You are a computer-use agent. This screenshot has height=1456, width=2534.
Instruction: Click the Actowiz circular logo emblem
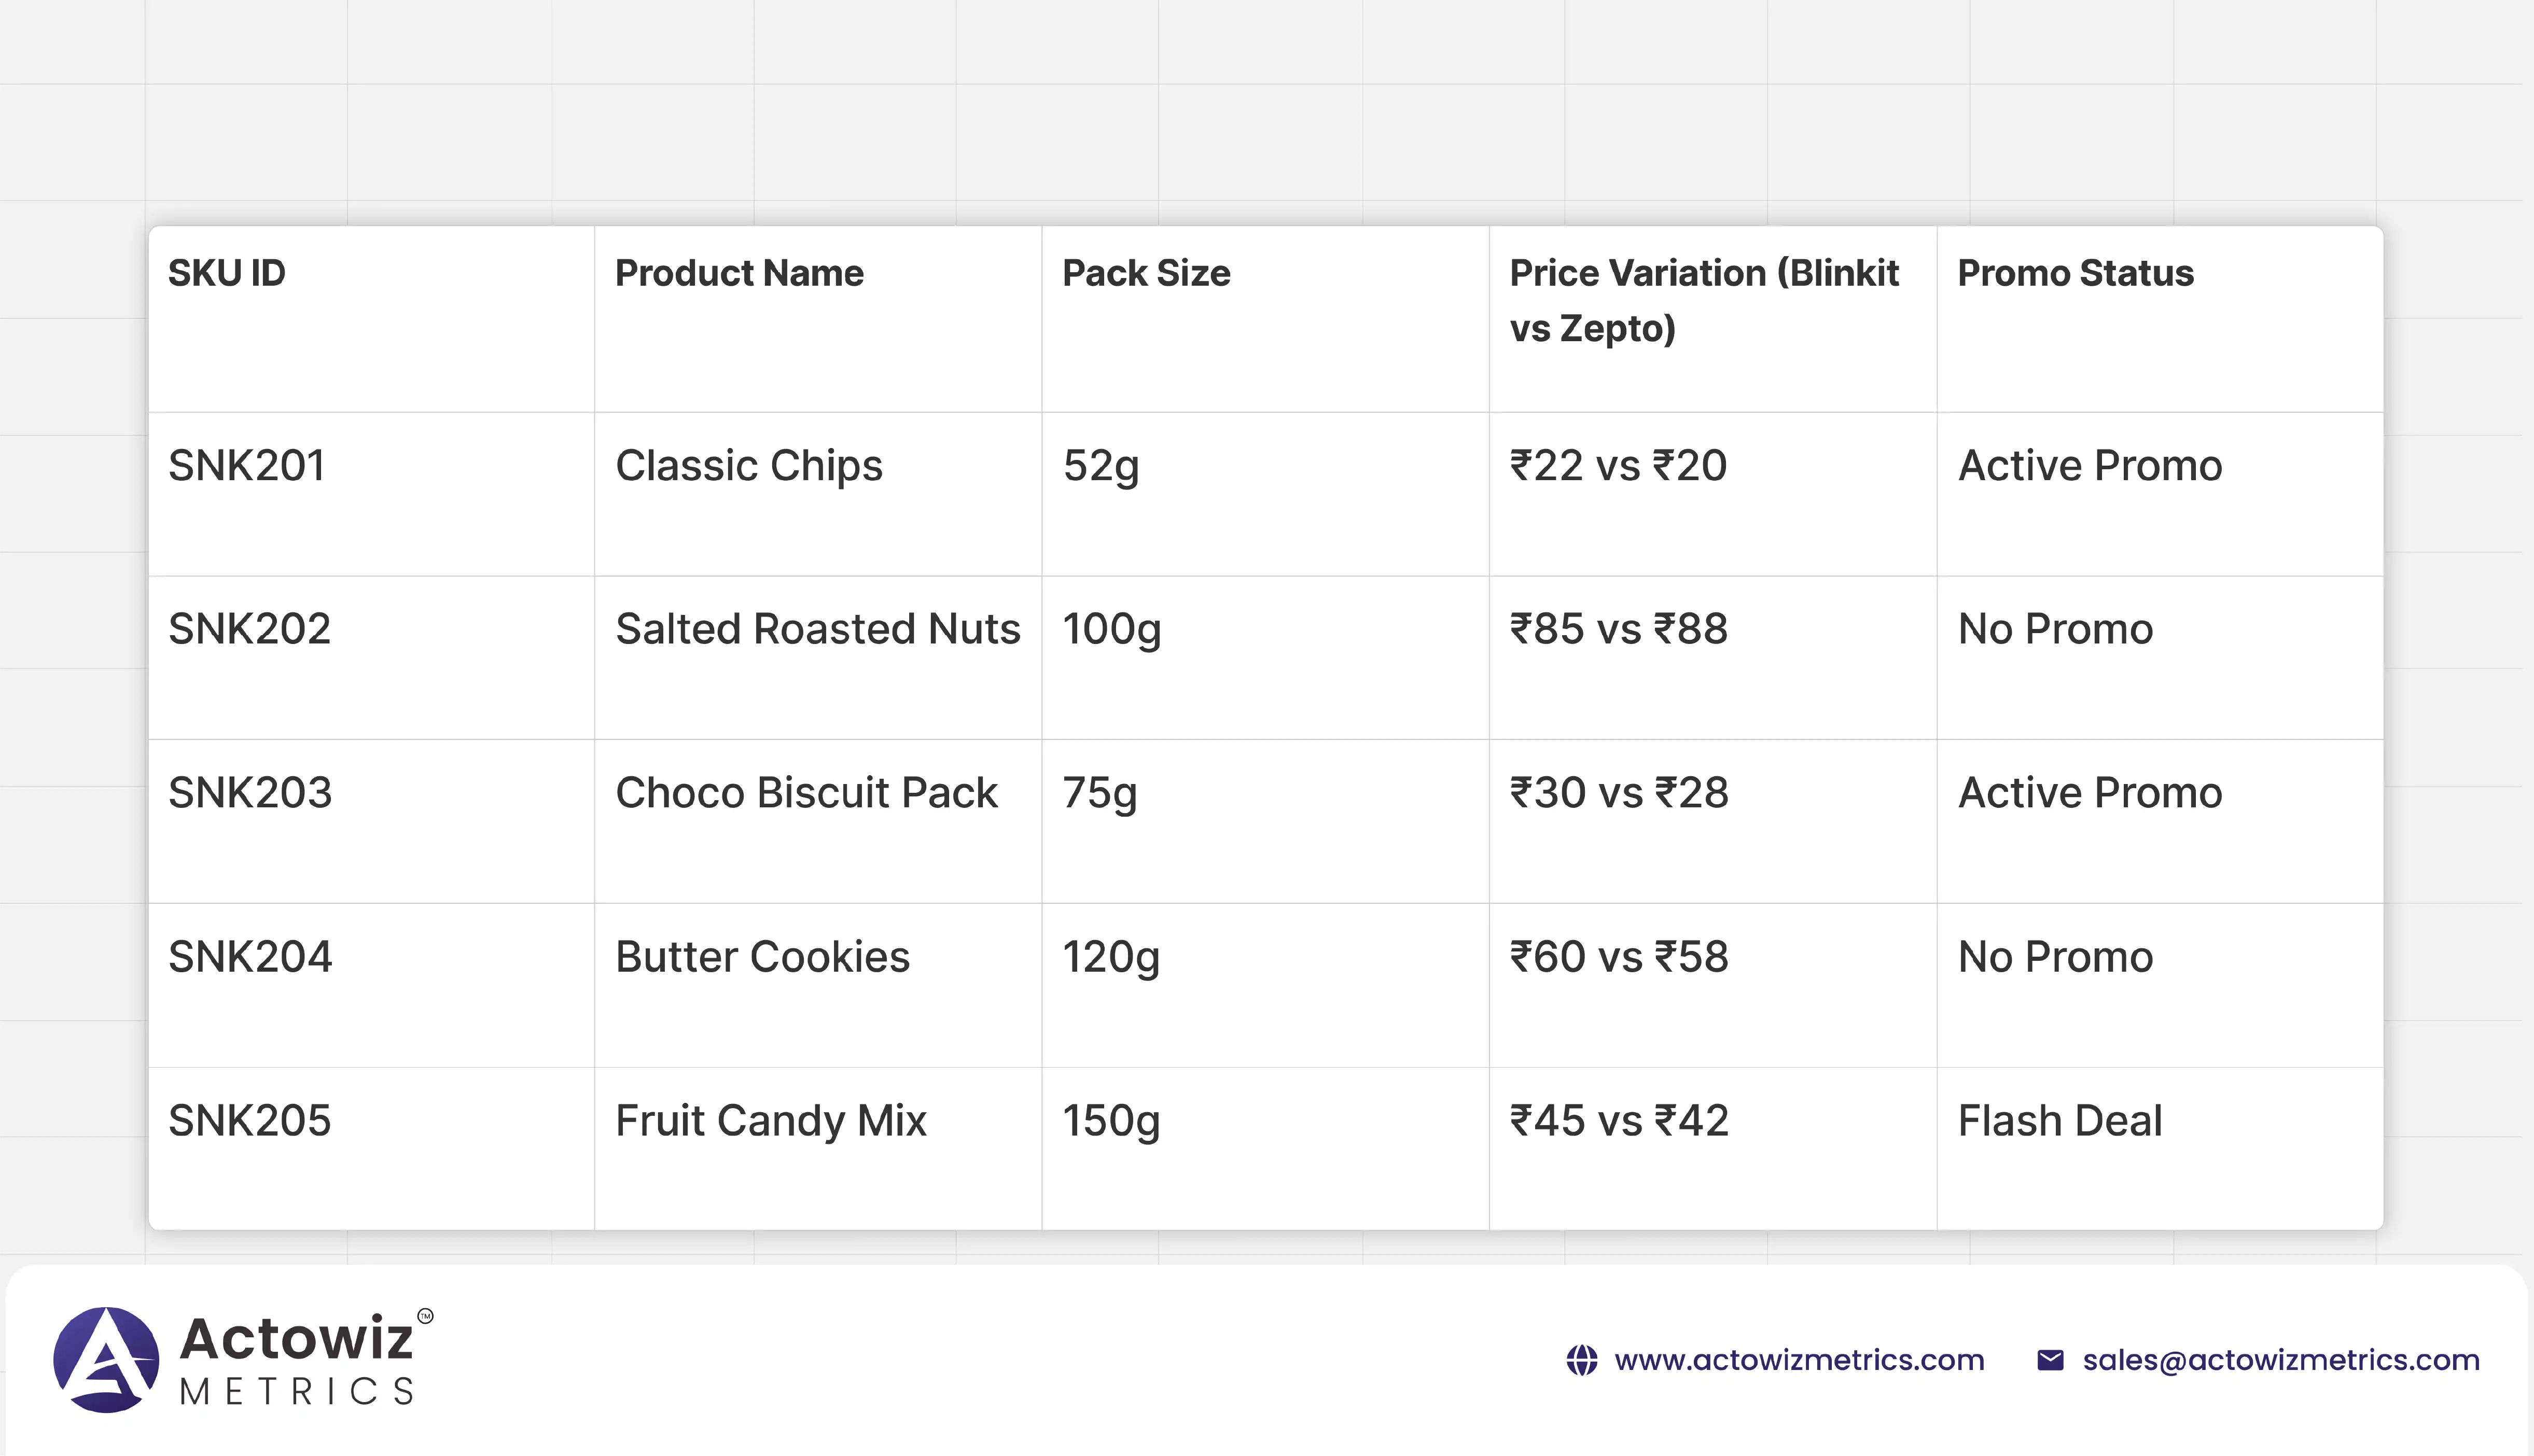pyautogui.click(x=106, y=1360)
